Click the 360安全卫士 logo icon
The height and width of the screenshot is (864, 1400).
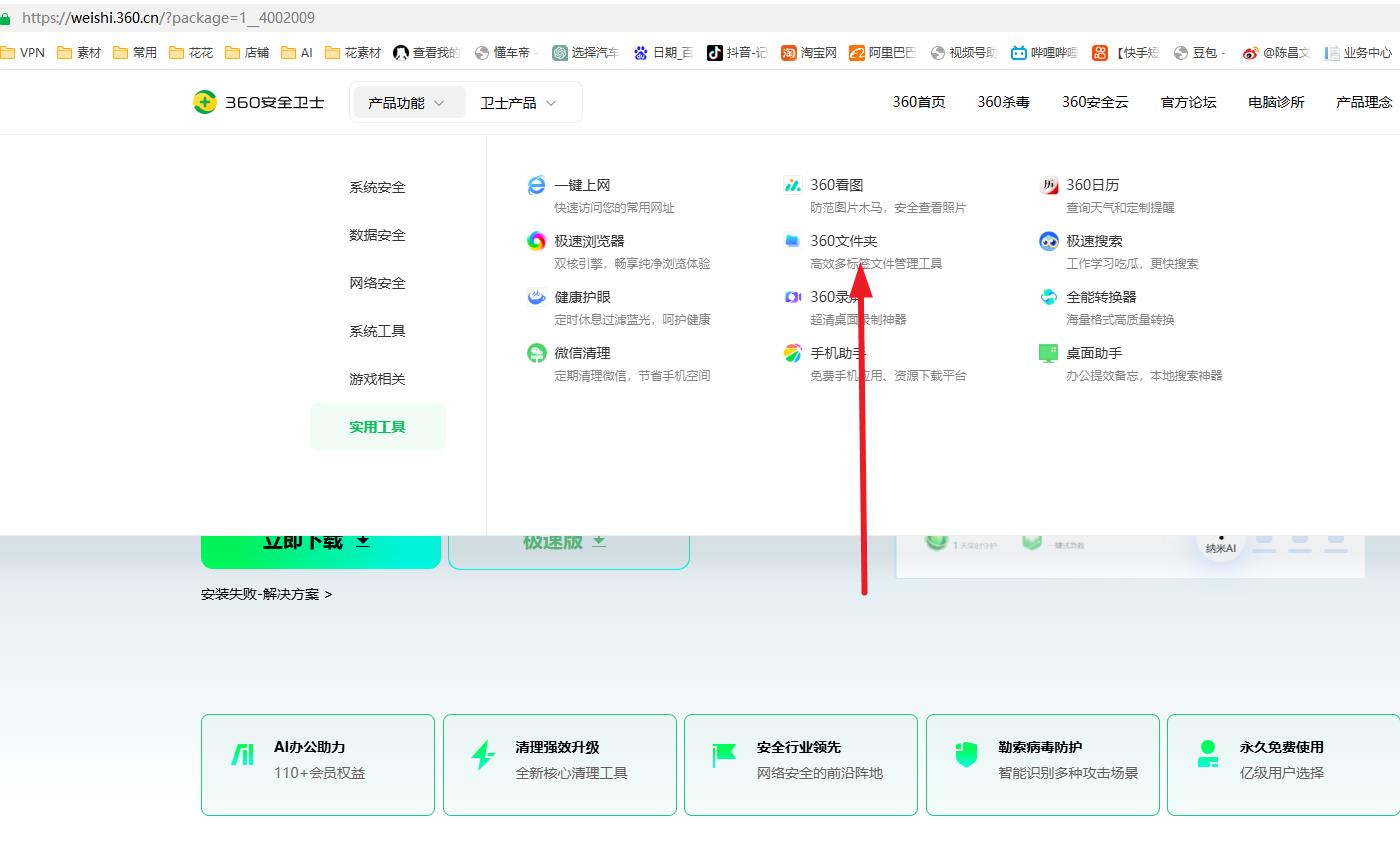point(204,102)
